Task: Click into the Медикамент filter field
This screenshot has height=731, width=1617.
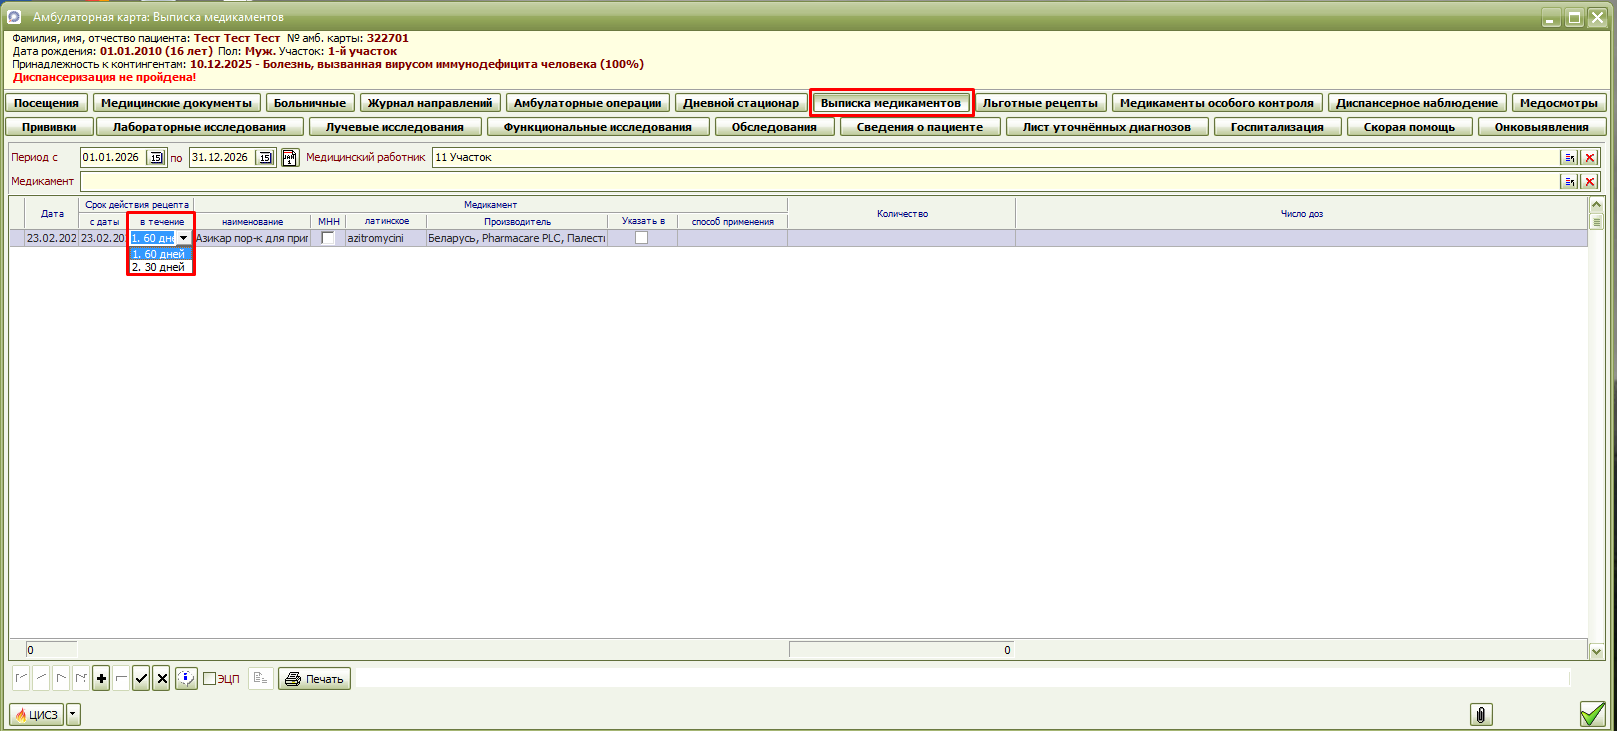Action: click(800, 182)
